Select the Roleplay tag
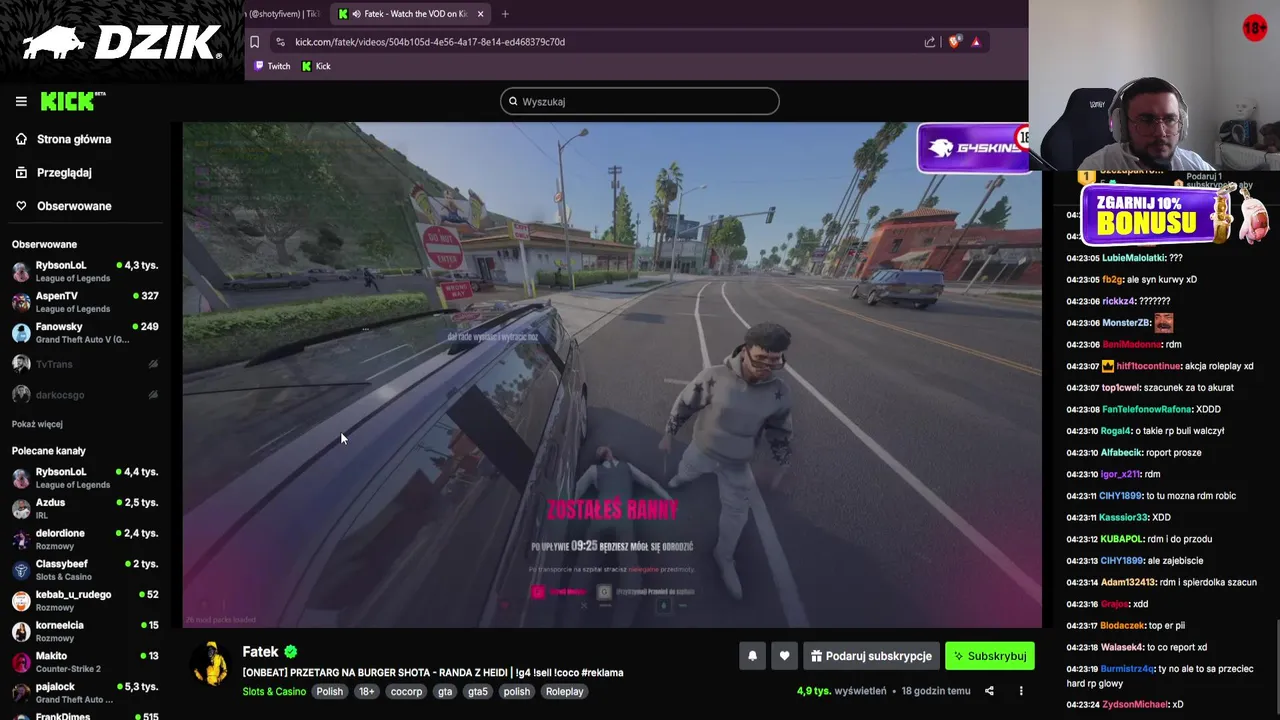1280x720 pixels. 564,691
